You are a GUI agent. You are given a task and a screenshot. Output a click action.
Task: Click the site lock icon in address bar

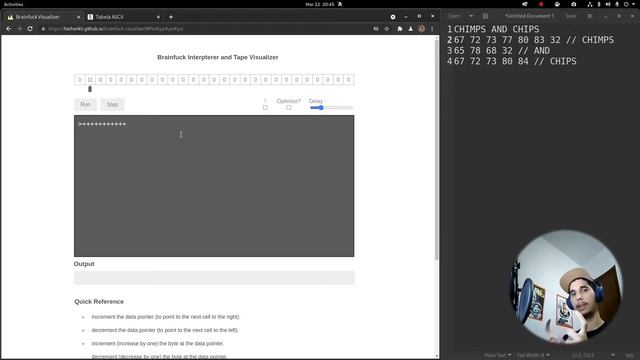[43, 29]
